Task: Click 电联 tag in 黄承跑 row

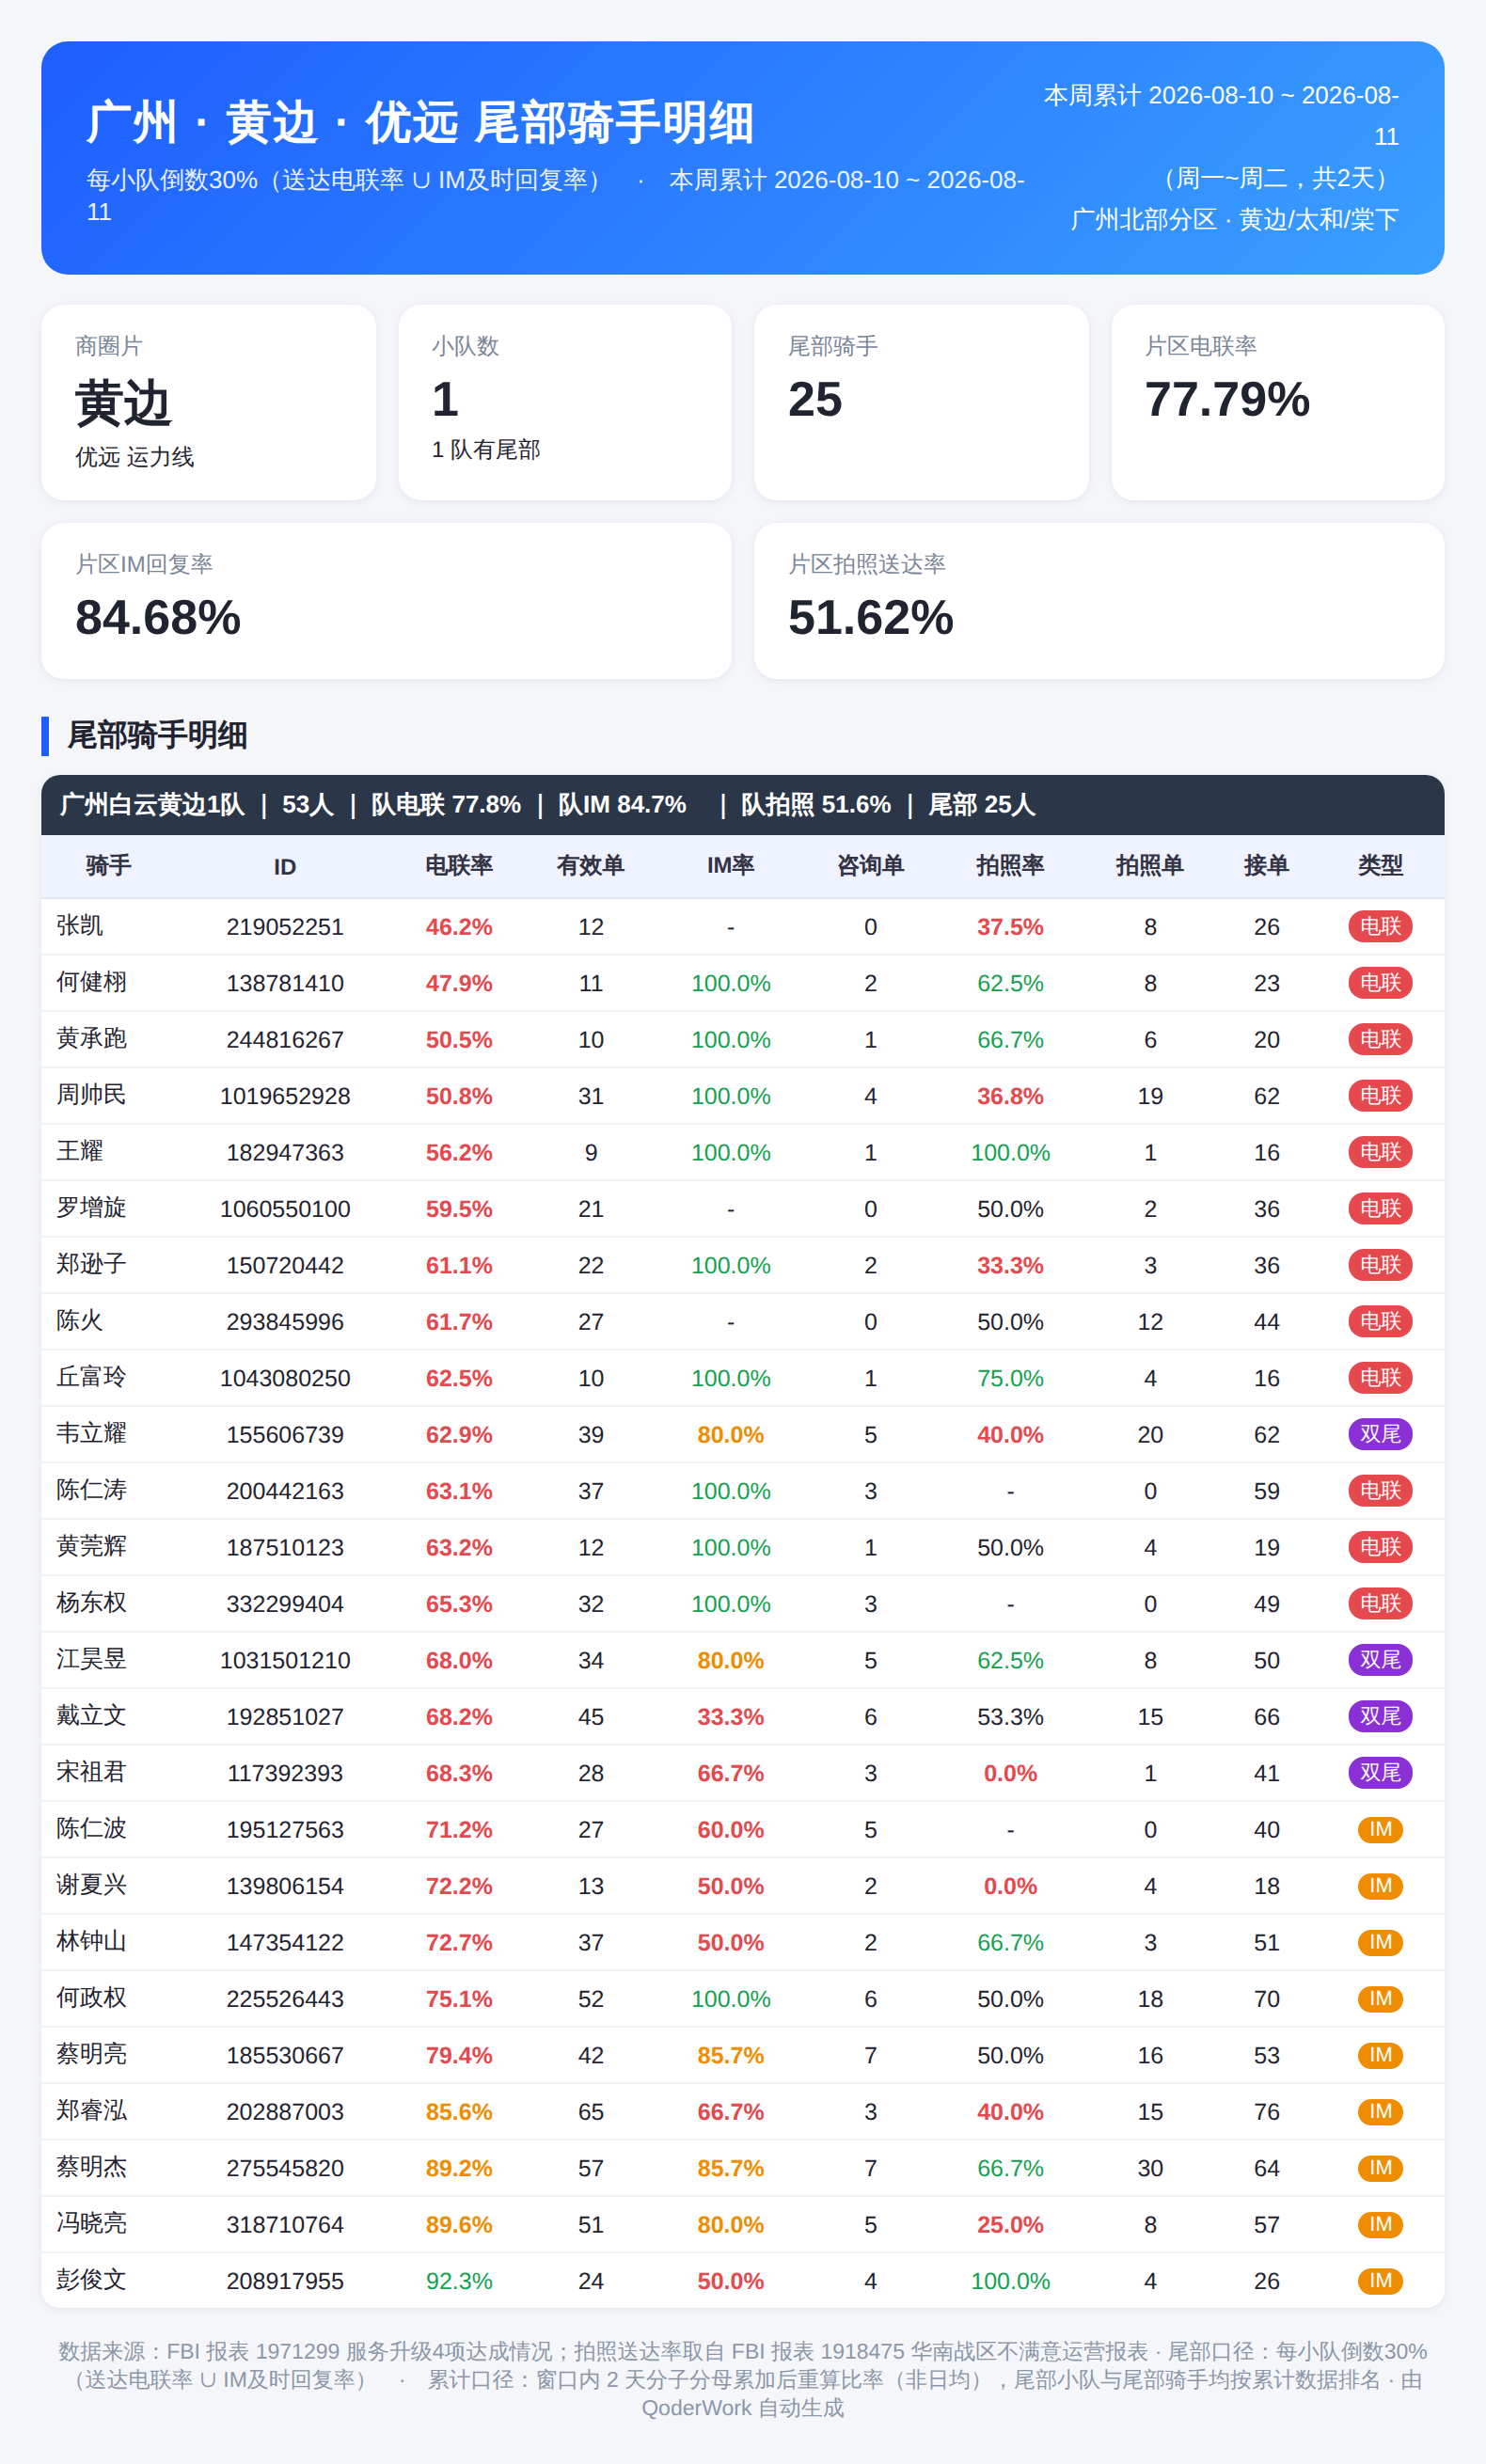Action: (1380, 1039)
